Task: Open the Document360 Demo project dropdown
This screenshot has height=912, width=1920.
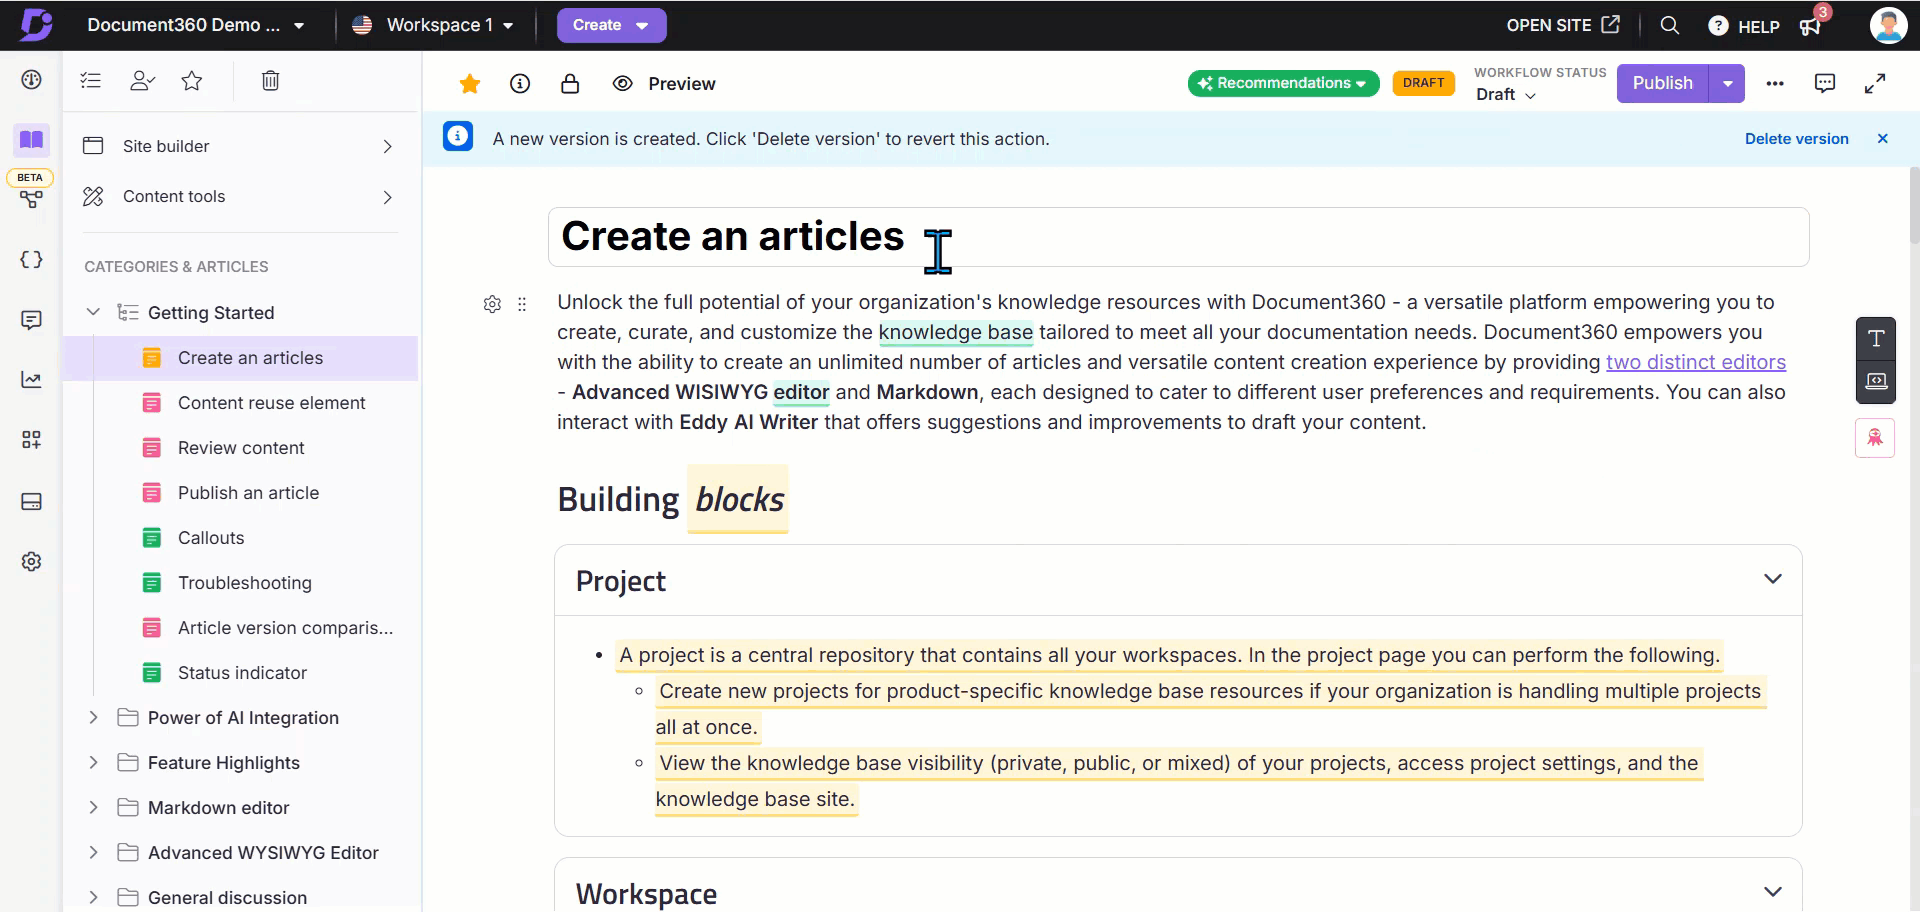Action: tap(196, 25)
